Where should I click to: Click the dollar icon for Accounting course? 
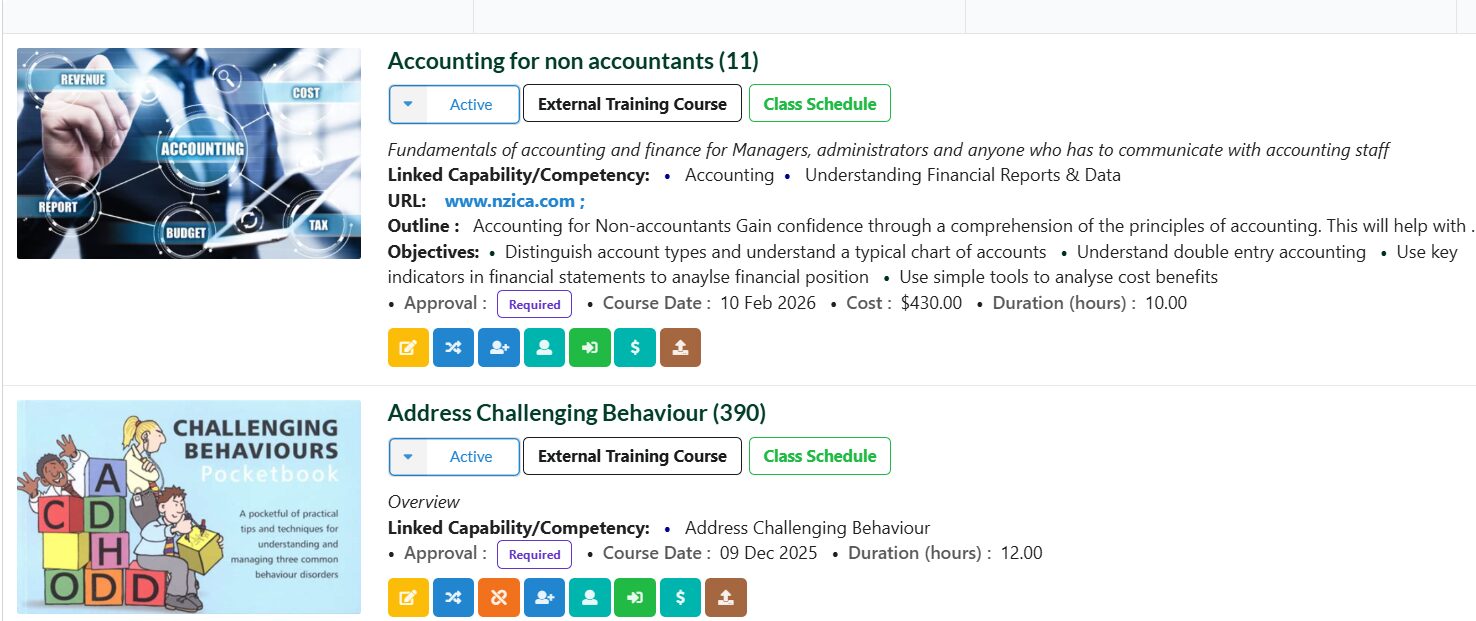(635, 348)
